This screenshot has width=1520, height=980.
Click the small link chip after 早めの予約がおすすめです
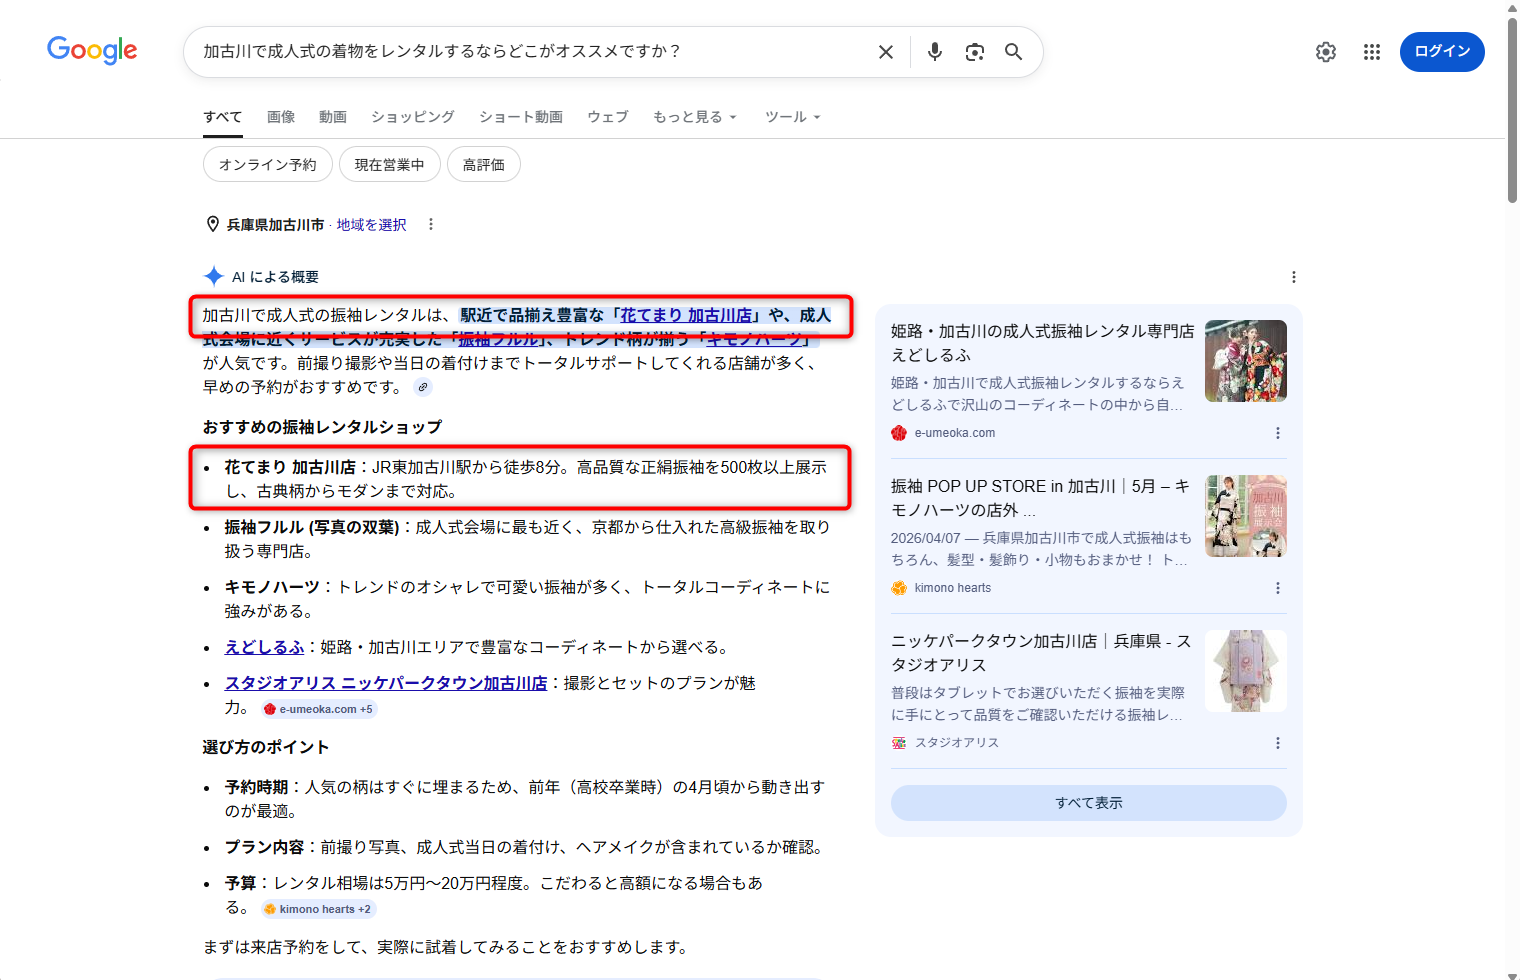tap(423, 387)
